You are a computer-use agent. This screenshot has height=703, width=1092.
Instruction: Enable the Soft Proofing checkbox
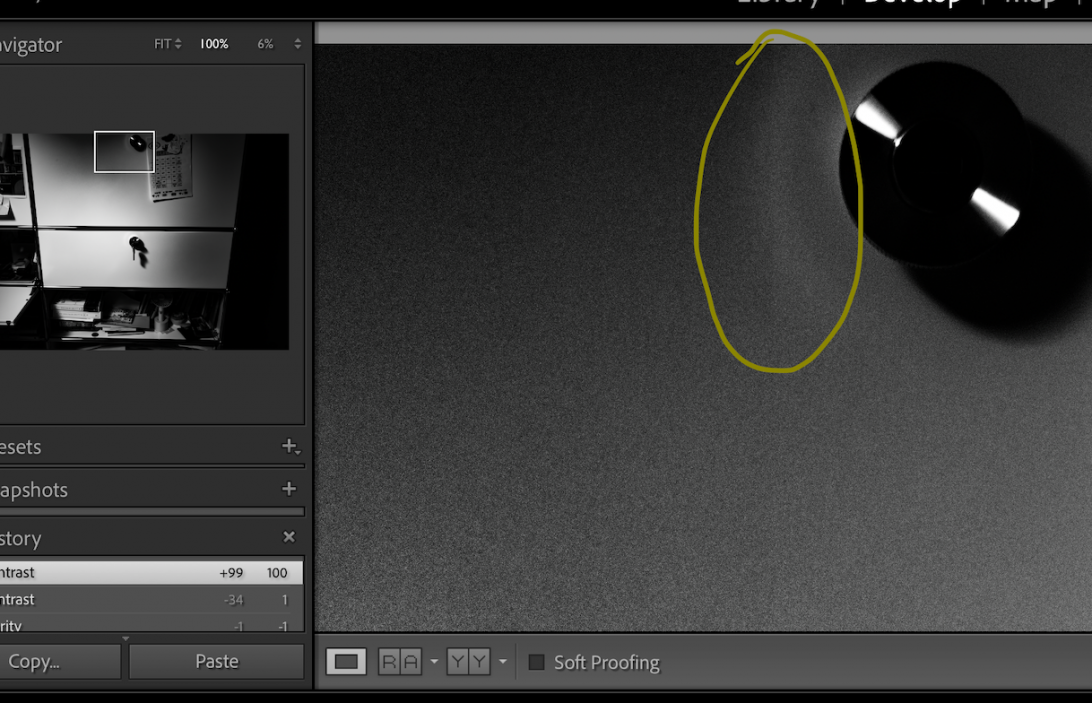tap(536, 662)
